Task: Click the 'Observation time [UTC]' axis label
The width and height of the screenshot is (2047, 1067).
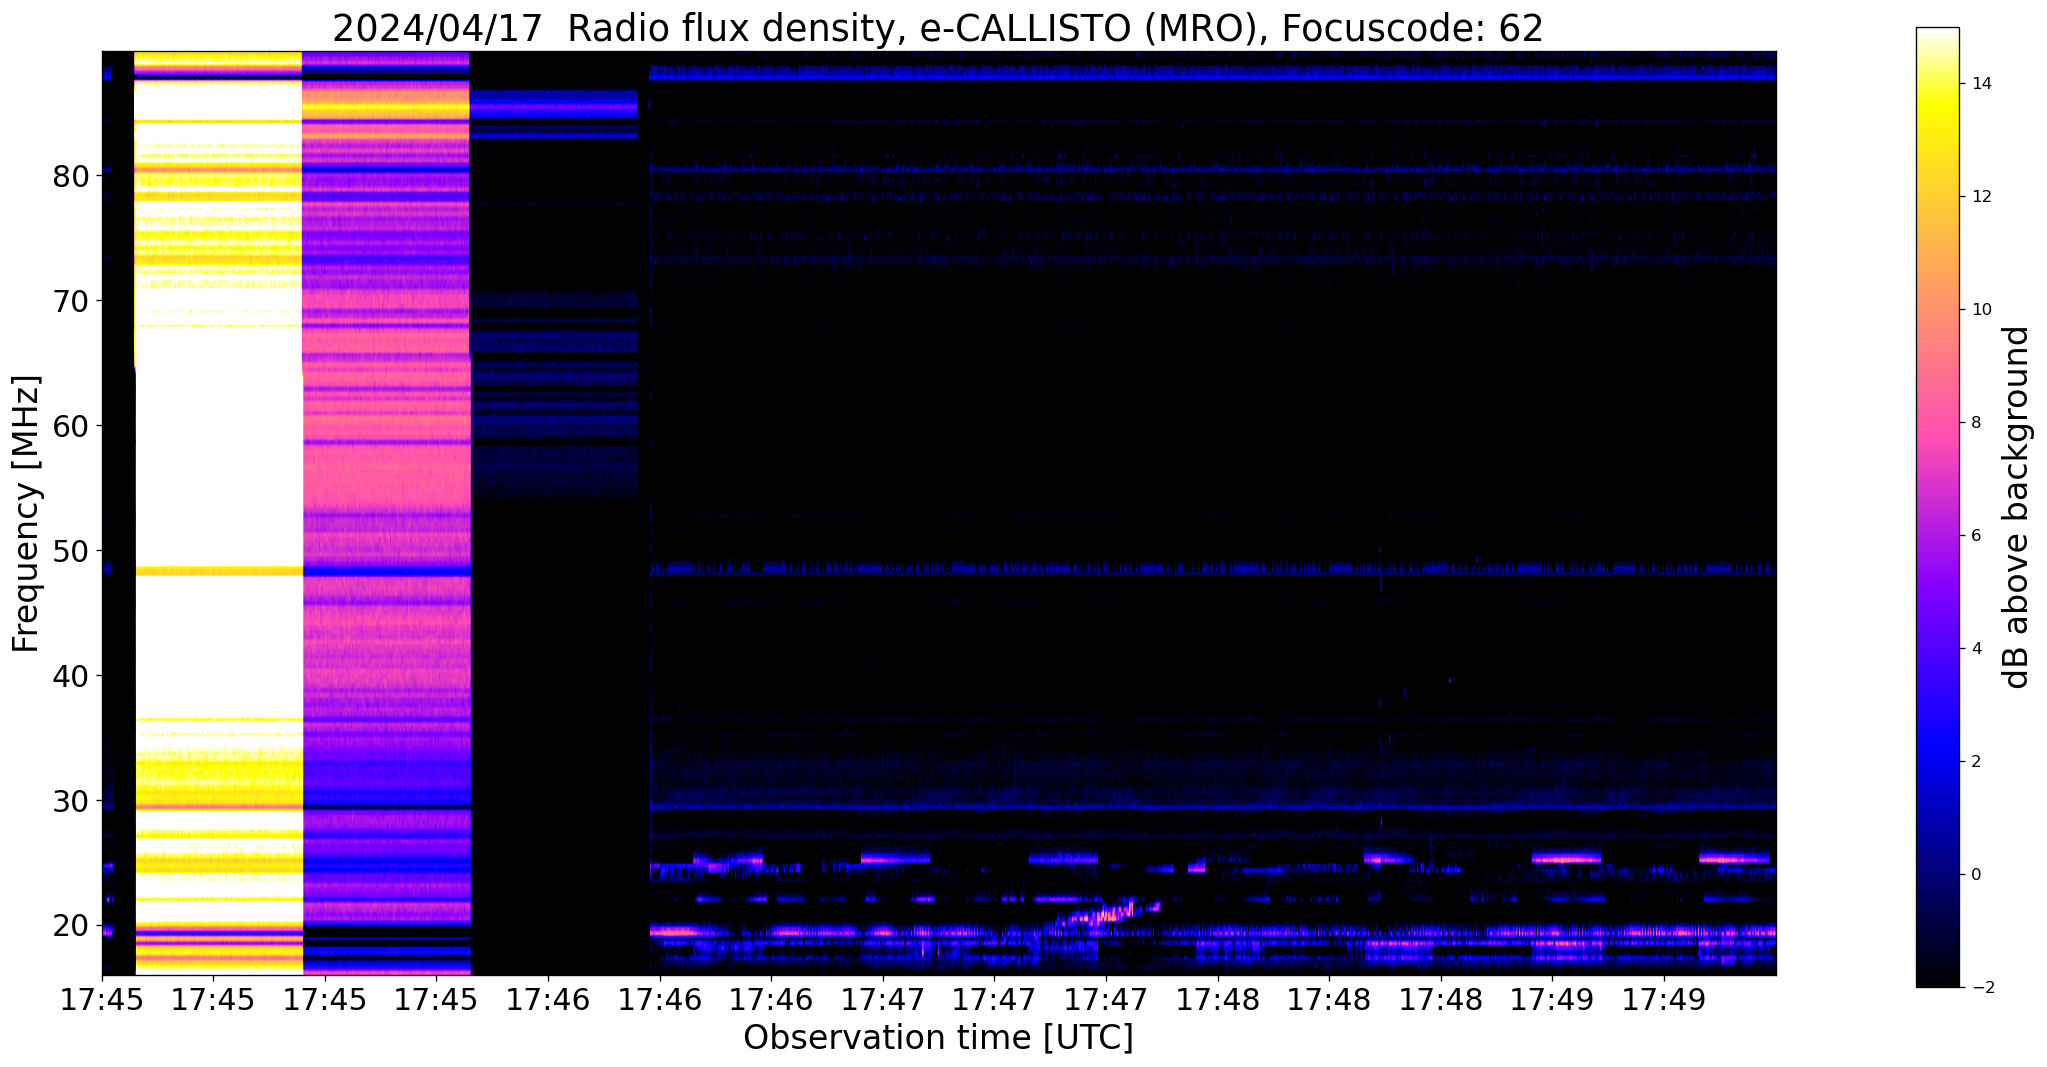Action: click(x=938, y=1038)
